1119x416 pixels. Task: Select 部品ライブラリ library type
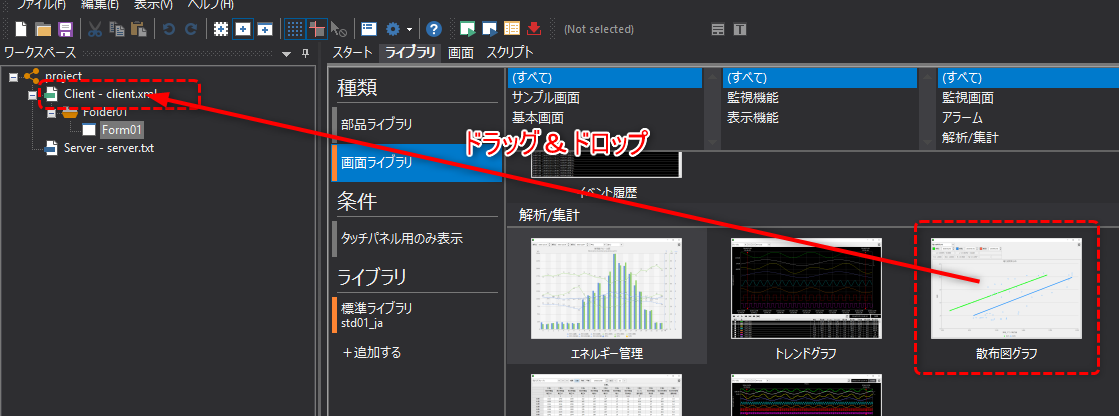[417, 125]
